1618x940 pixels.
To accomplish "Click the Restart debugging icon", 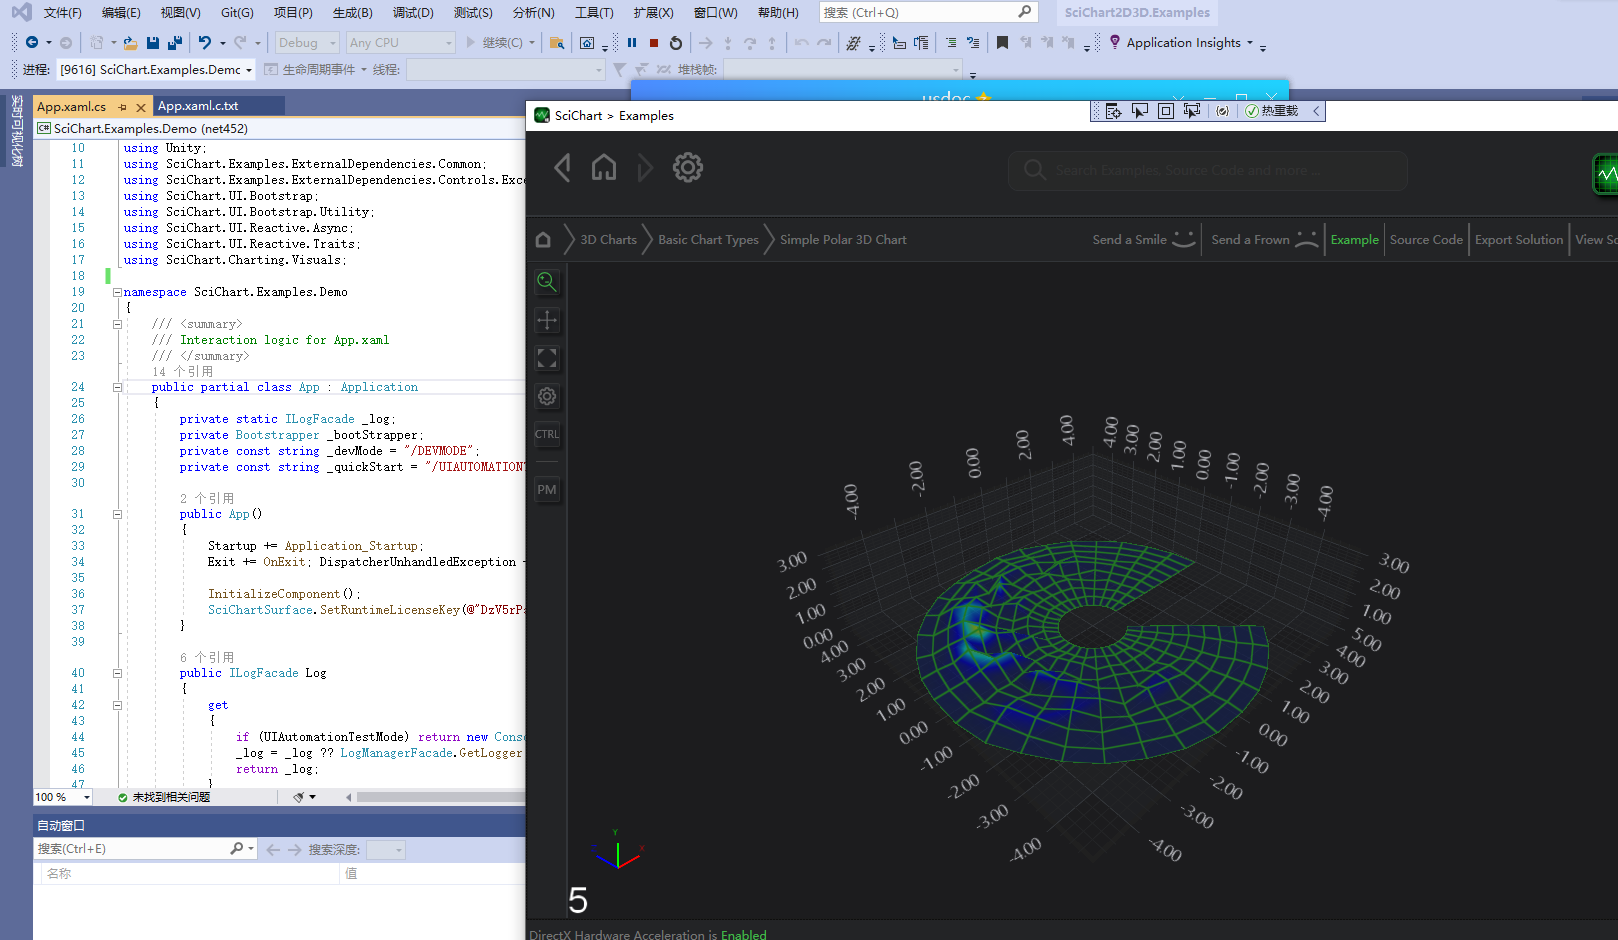I will (x=676, y=43).
